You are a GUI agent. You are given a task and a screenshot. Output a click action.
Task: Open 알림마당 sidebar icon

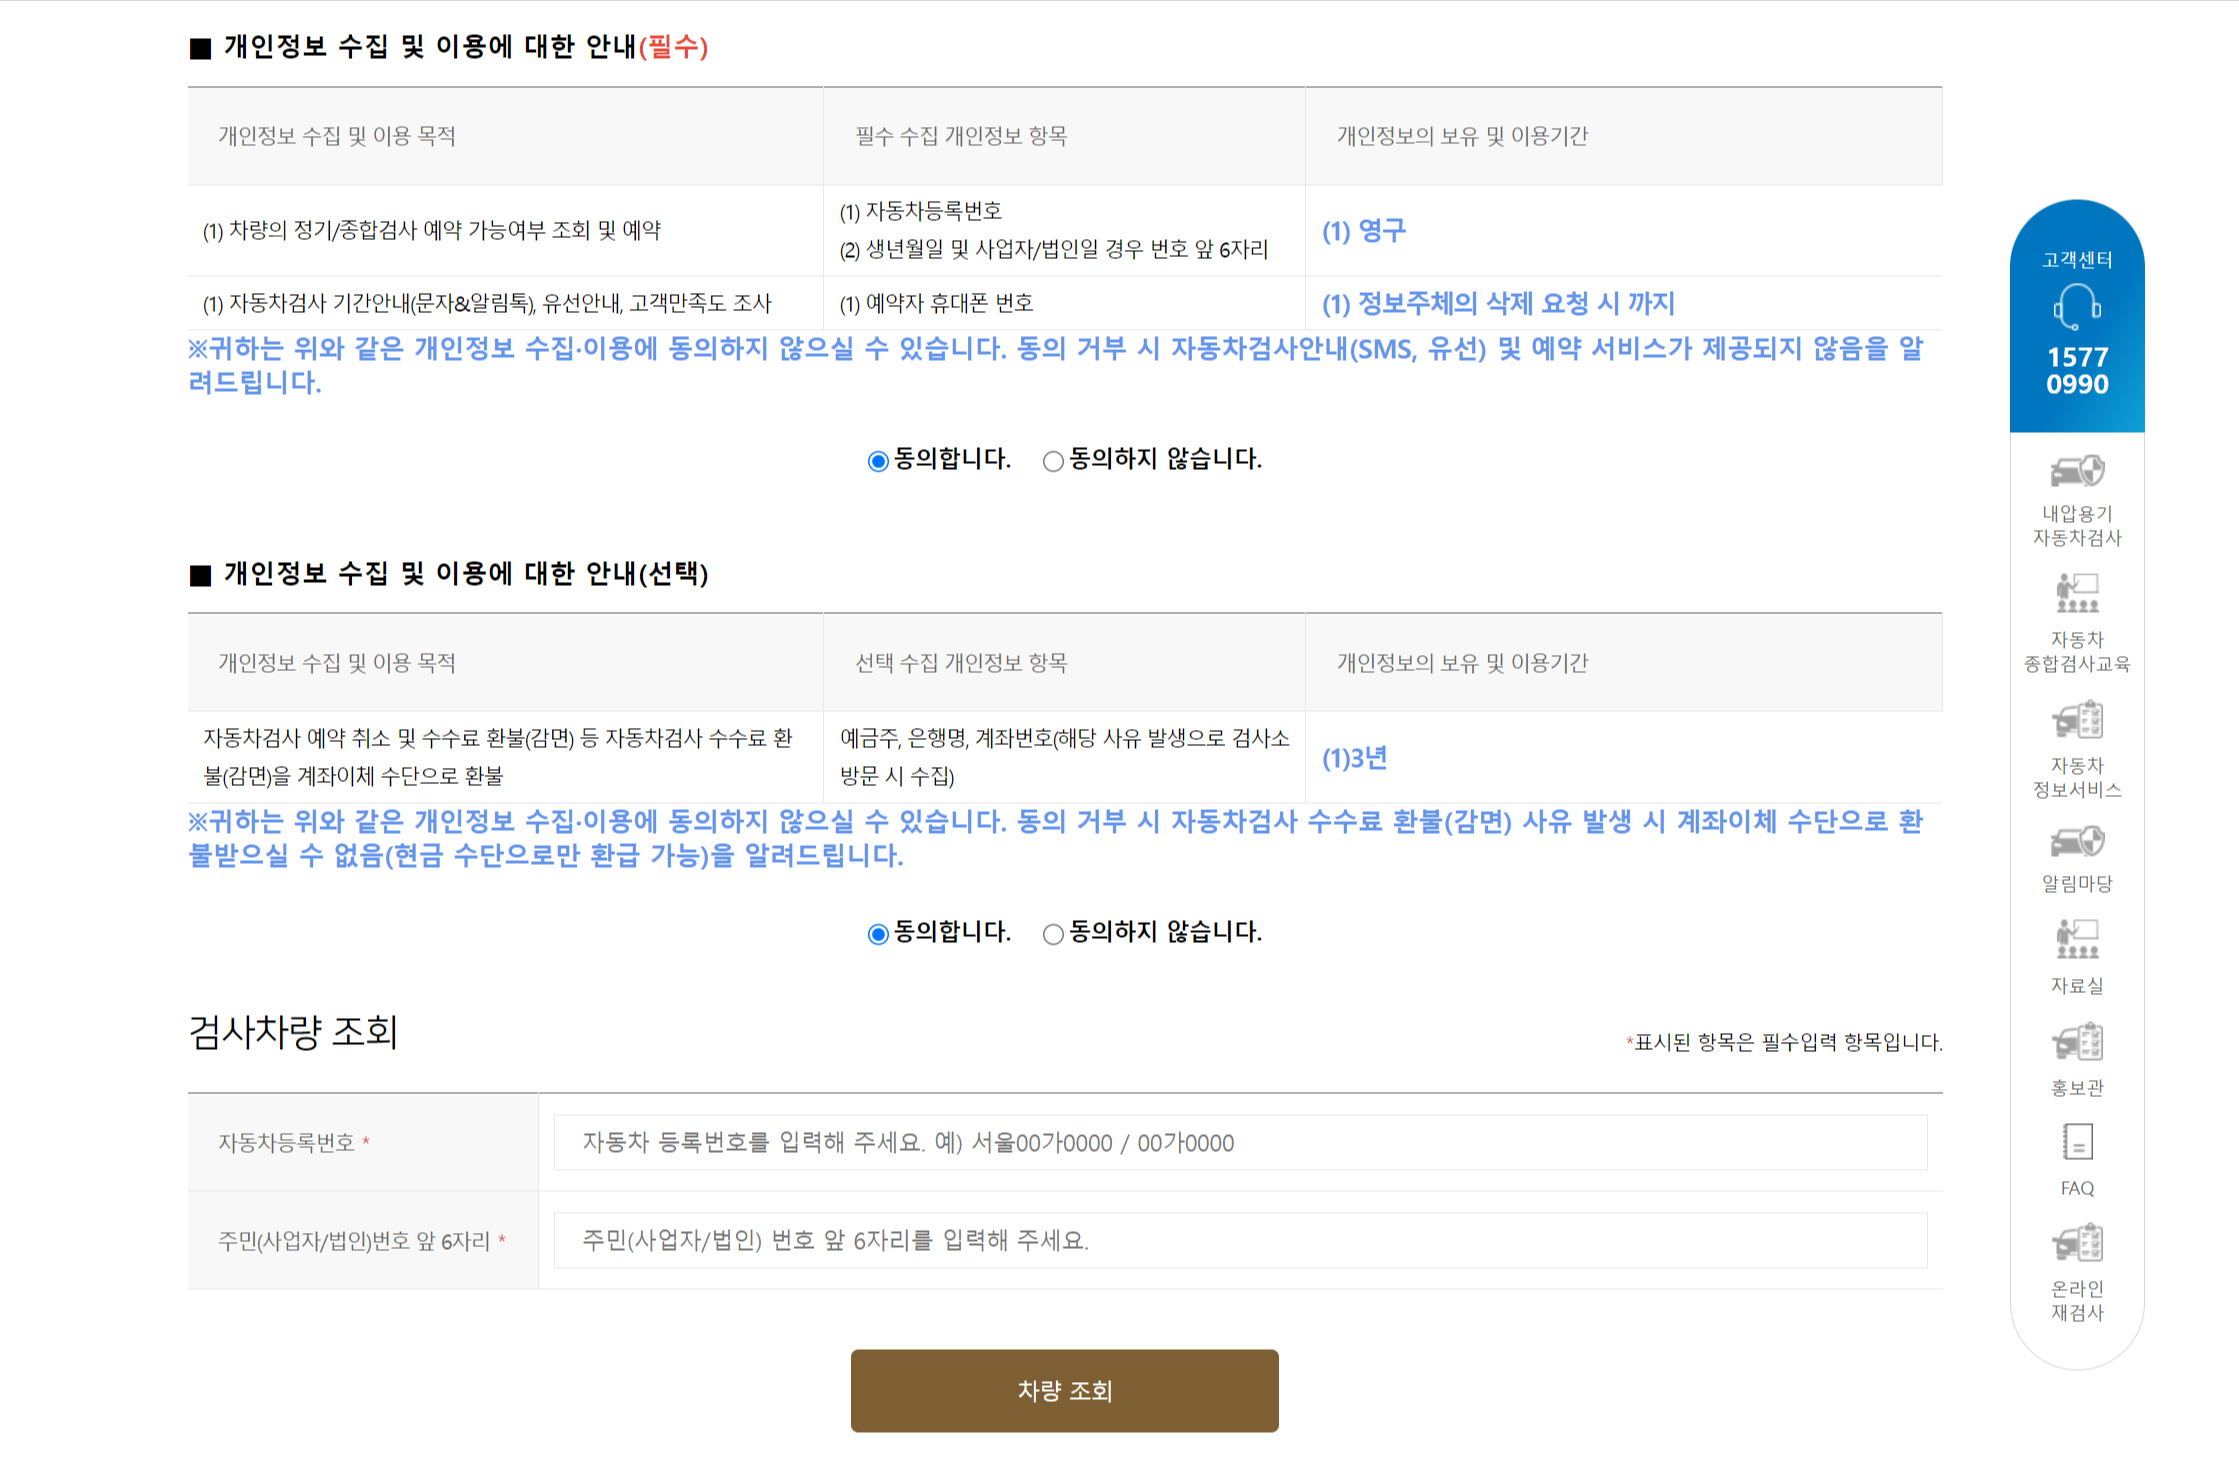point(2077,842)
